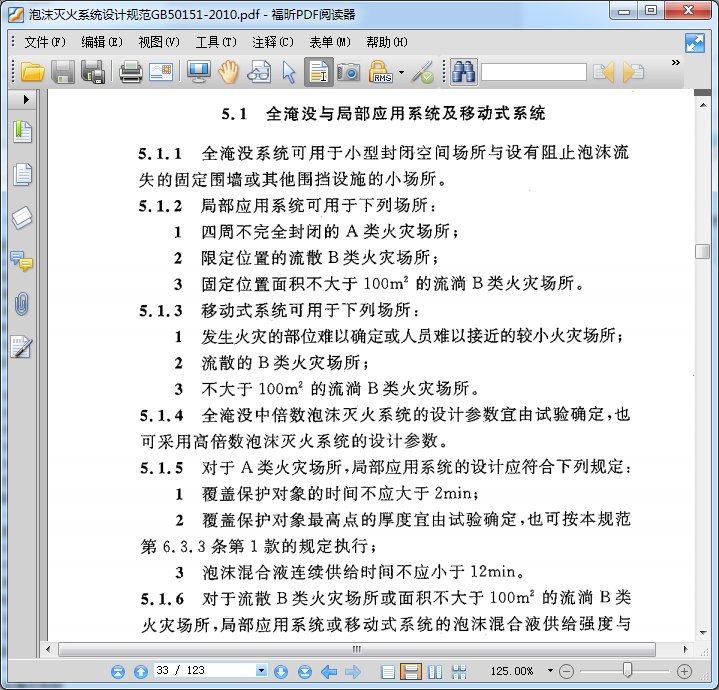
Task: Click the Email envelope icon
Action: point(160,72)
